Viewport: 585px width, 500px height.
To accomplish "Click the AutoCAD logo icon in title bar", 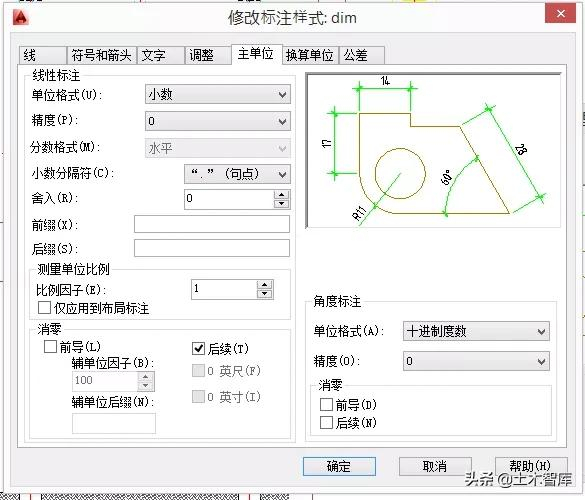I will click(x=21, y=17).
